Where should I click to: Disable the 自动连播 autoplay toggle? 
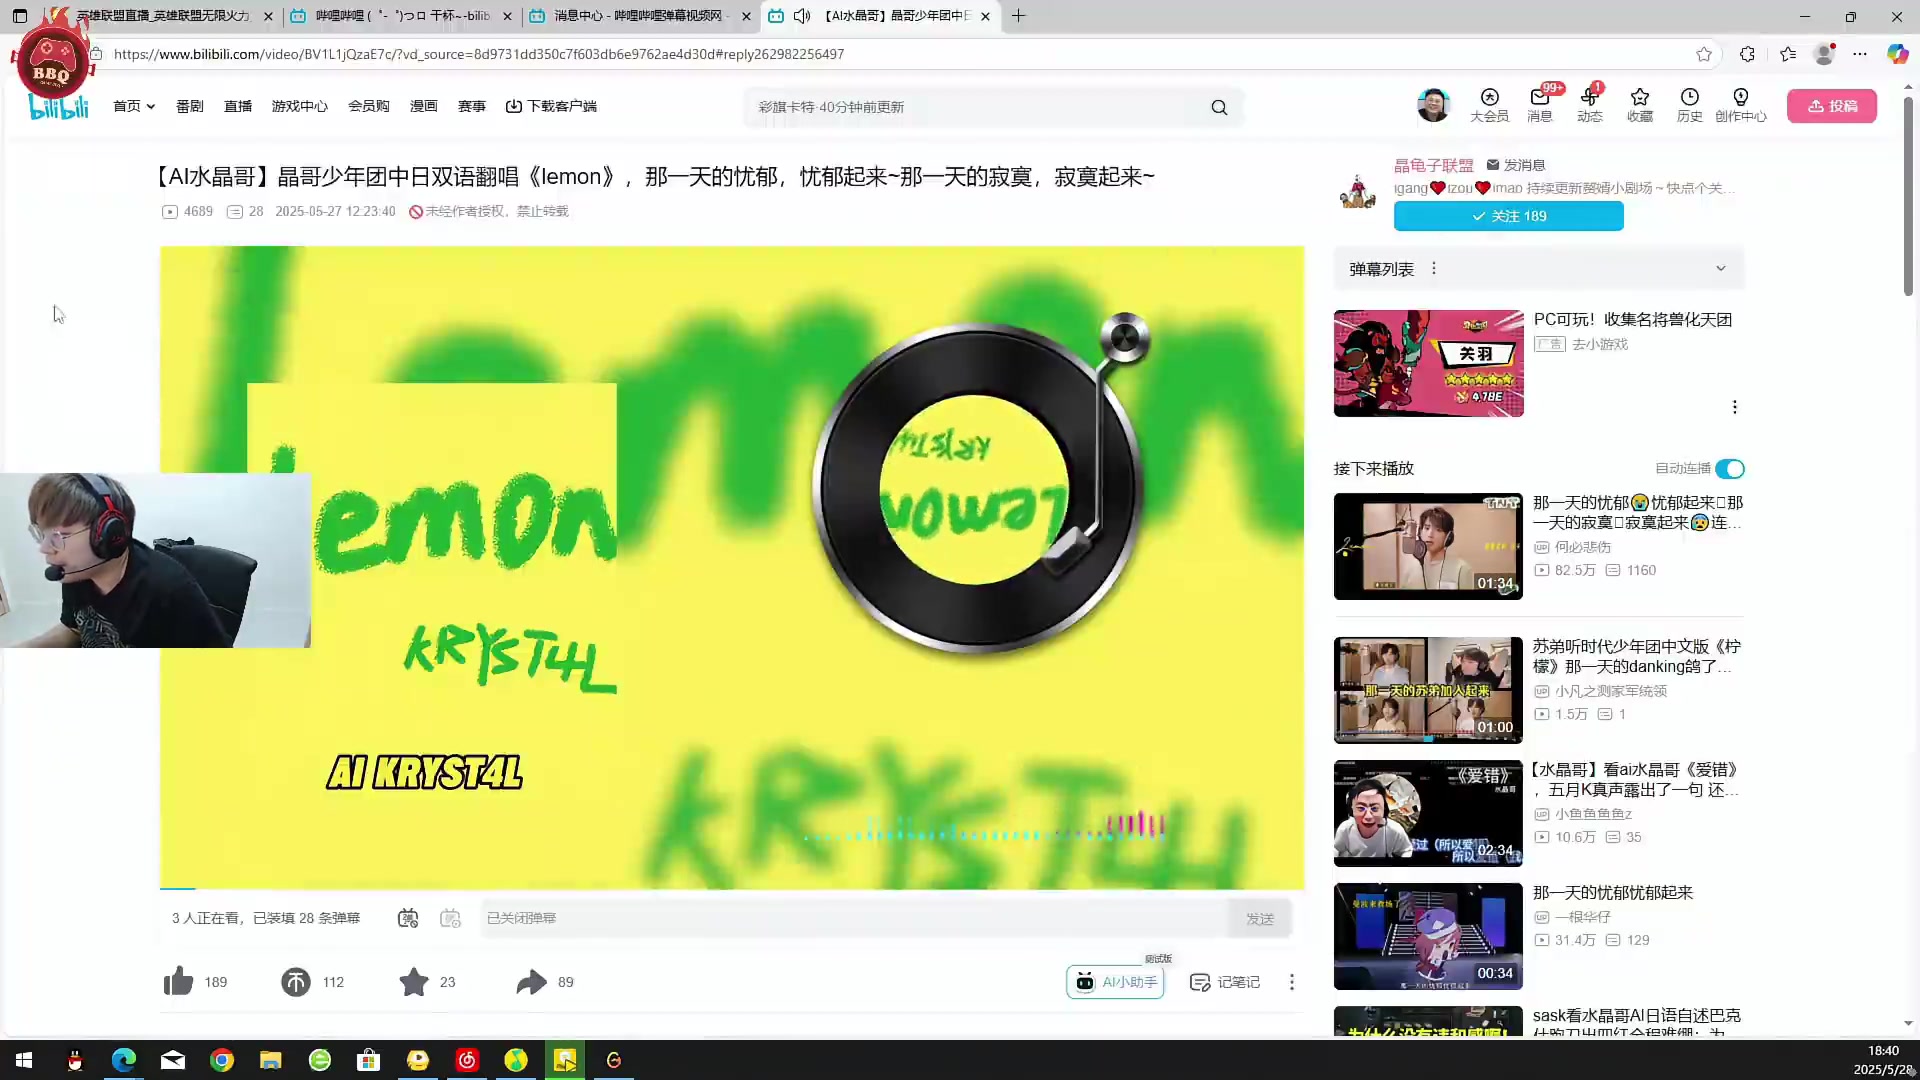click(x=1729, y=468)
